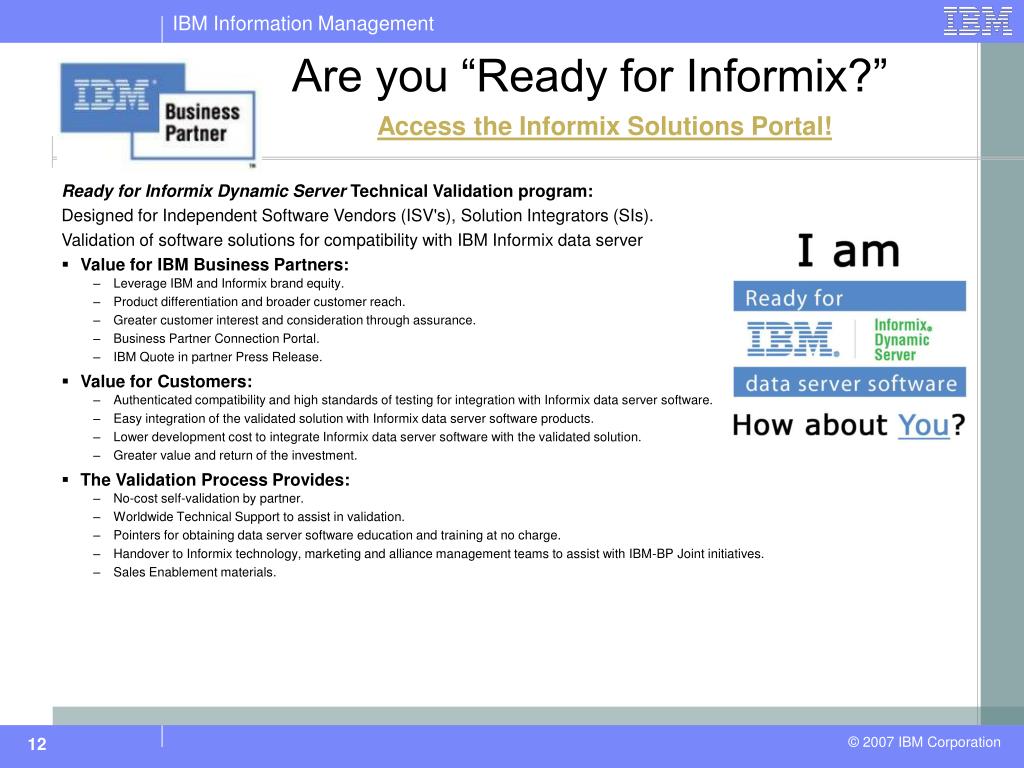The image size is (1024, 768).
Task: Click 'Greater value and return of the investment.'
Action: [x=235, y=455]
